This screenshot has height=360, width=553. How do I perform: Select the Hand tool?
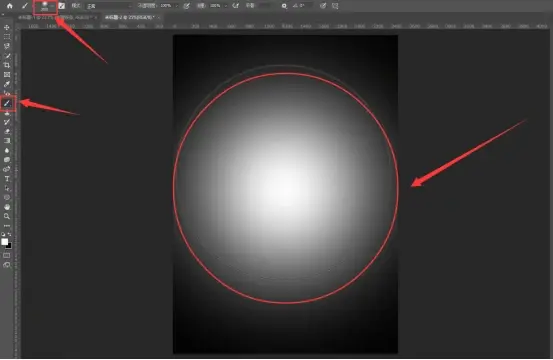[7, 207]
